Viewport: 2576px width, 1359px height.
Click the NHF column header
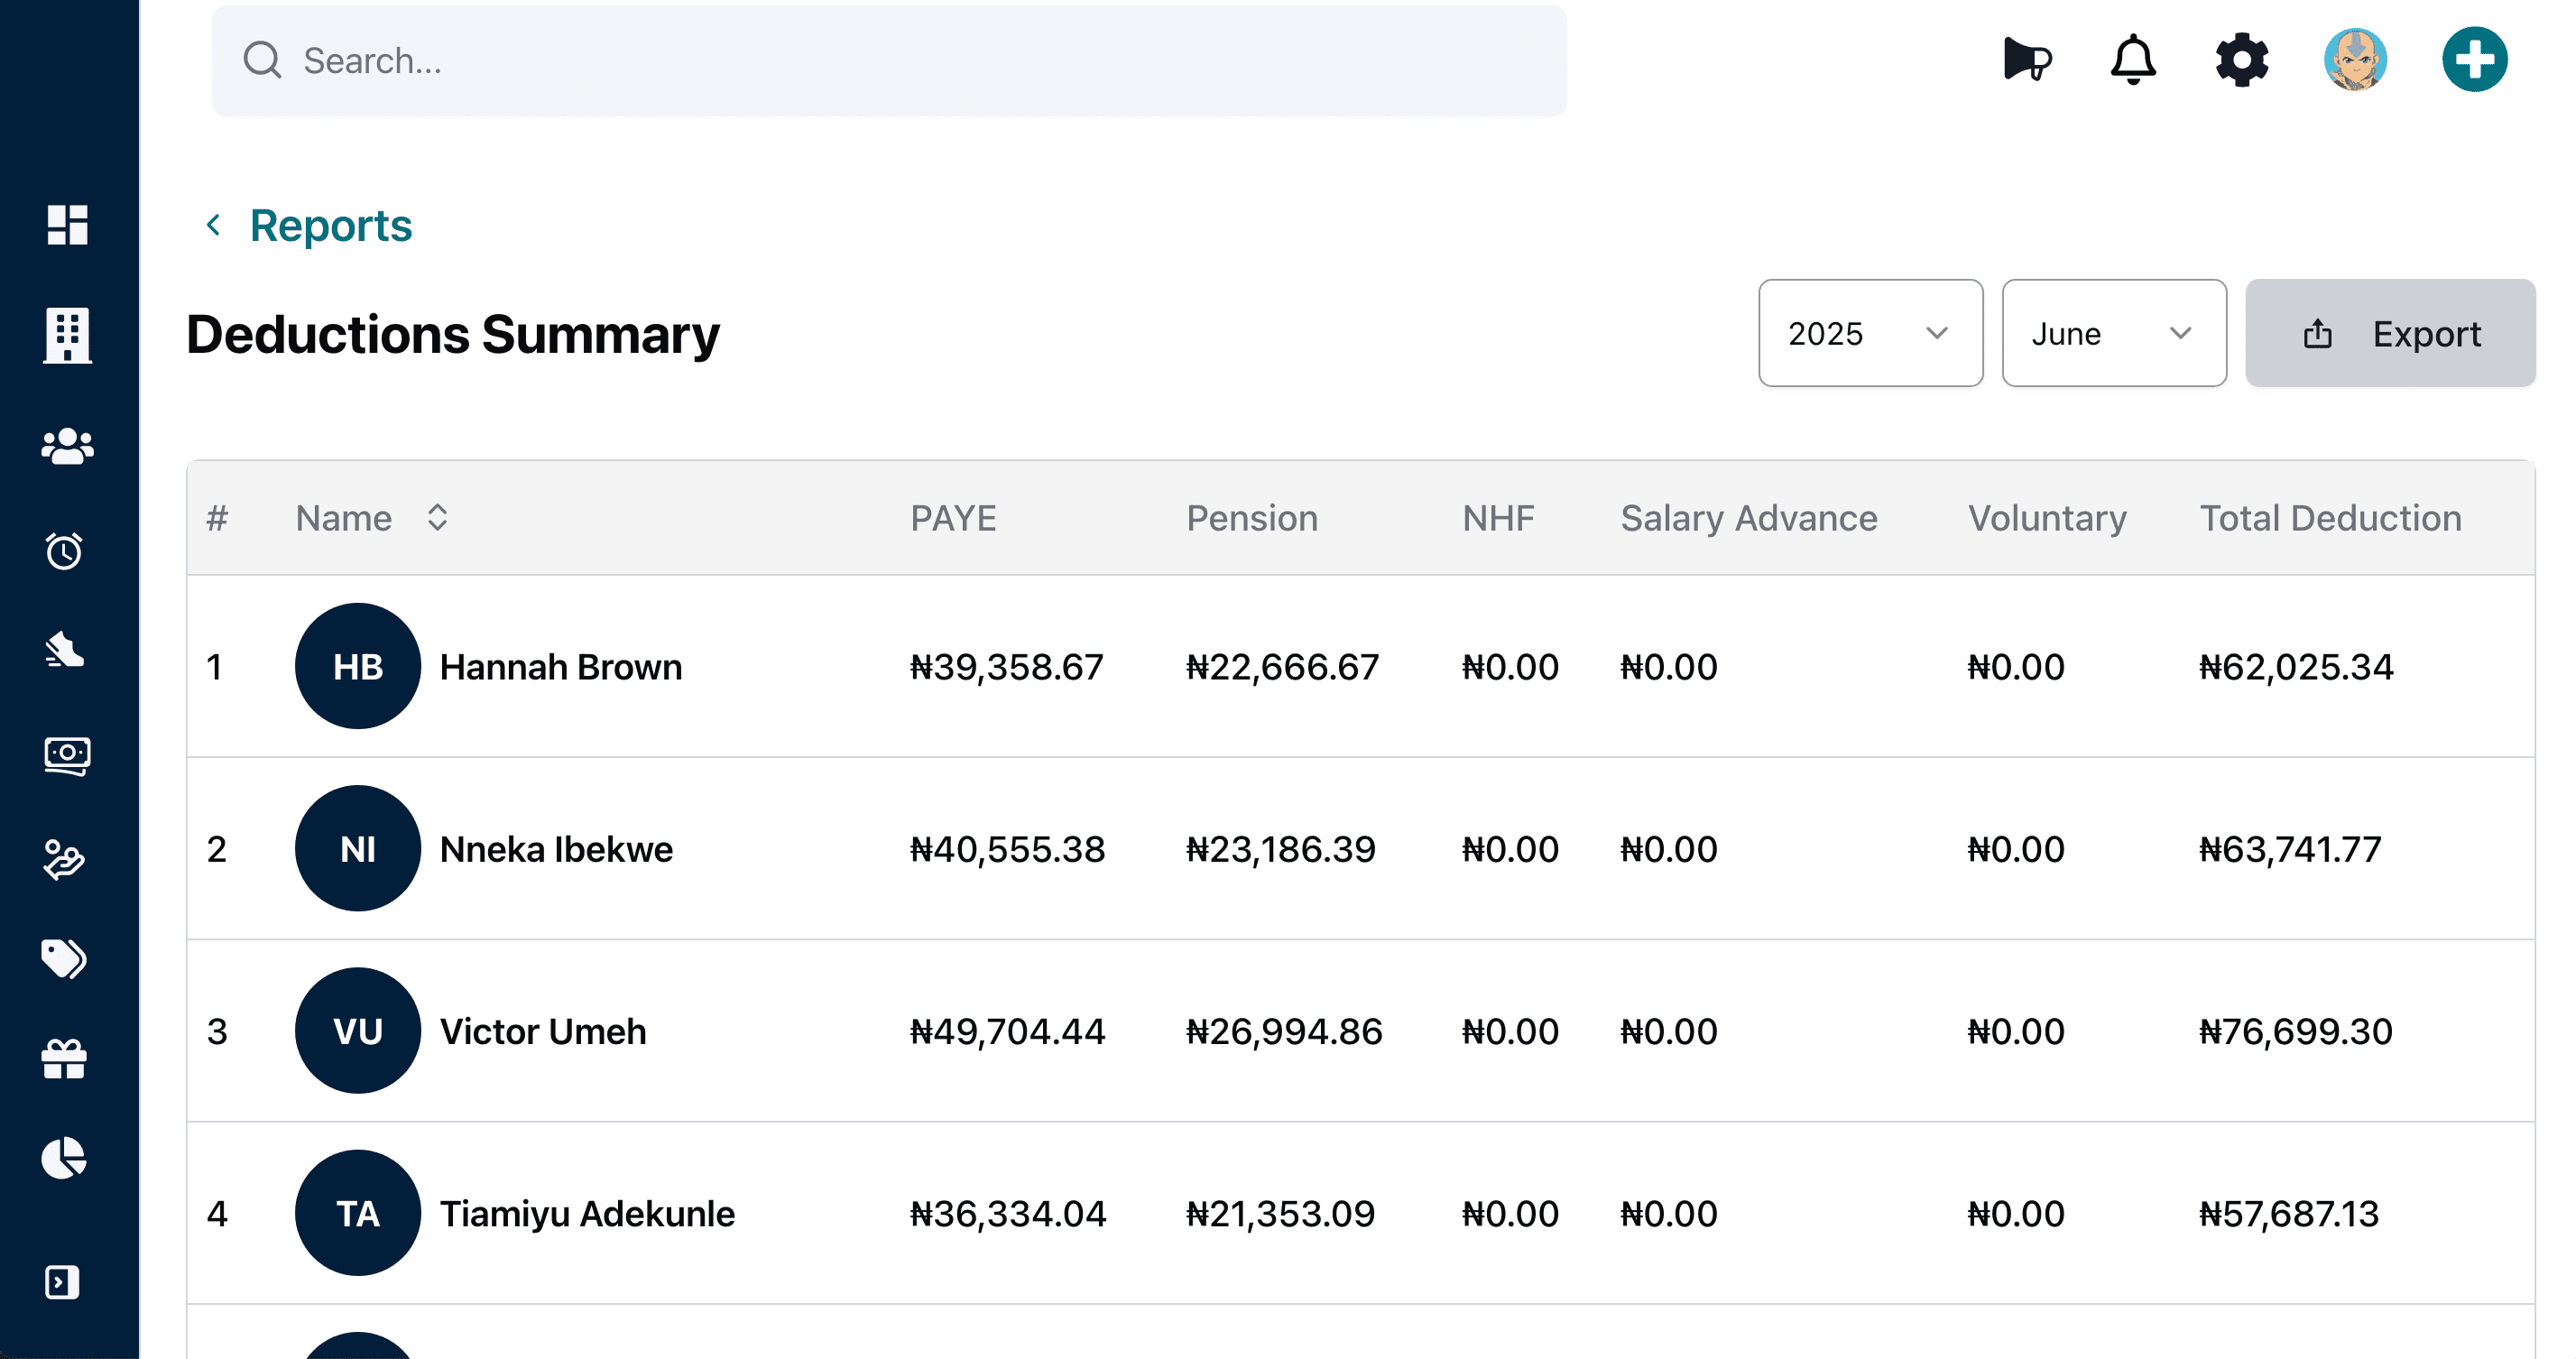point(1498,518)
